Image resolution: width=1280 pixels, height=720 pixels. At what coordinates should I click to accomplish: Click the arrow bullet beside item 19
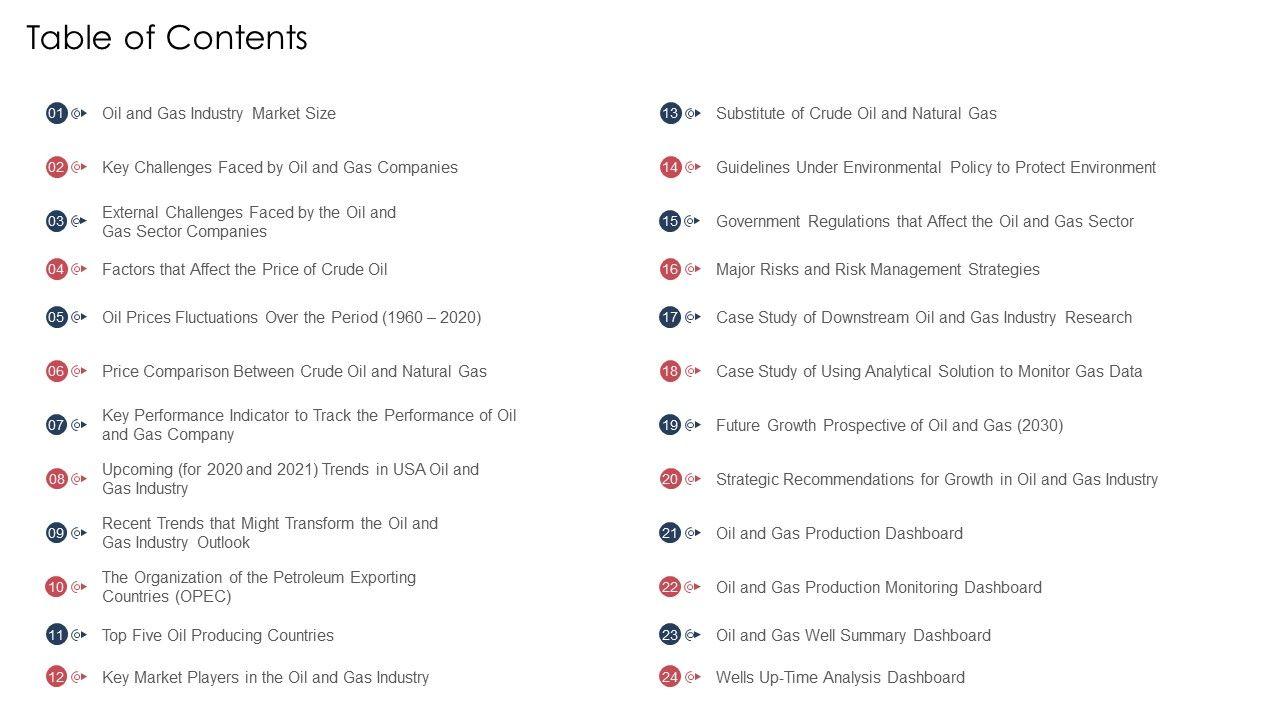click(x=693, y=425)
